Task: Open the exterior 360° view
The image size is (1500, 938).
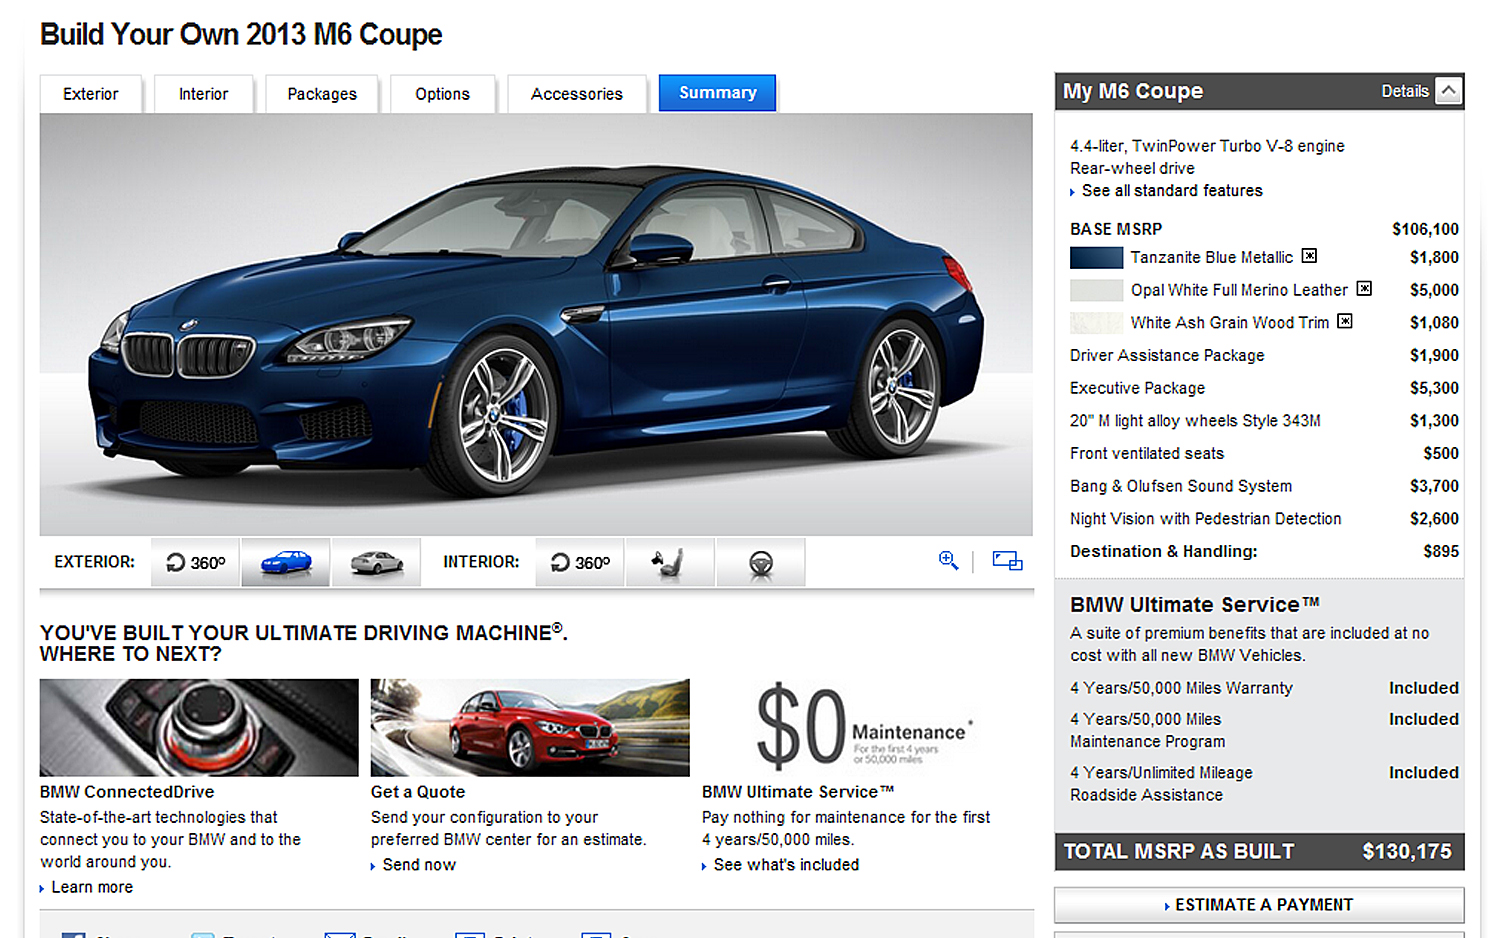Action: (x=196, y=562)
